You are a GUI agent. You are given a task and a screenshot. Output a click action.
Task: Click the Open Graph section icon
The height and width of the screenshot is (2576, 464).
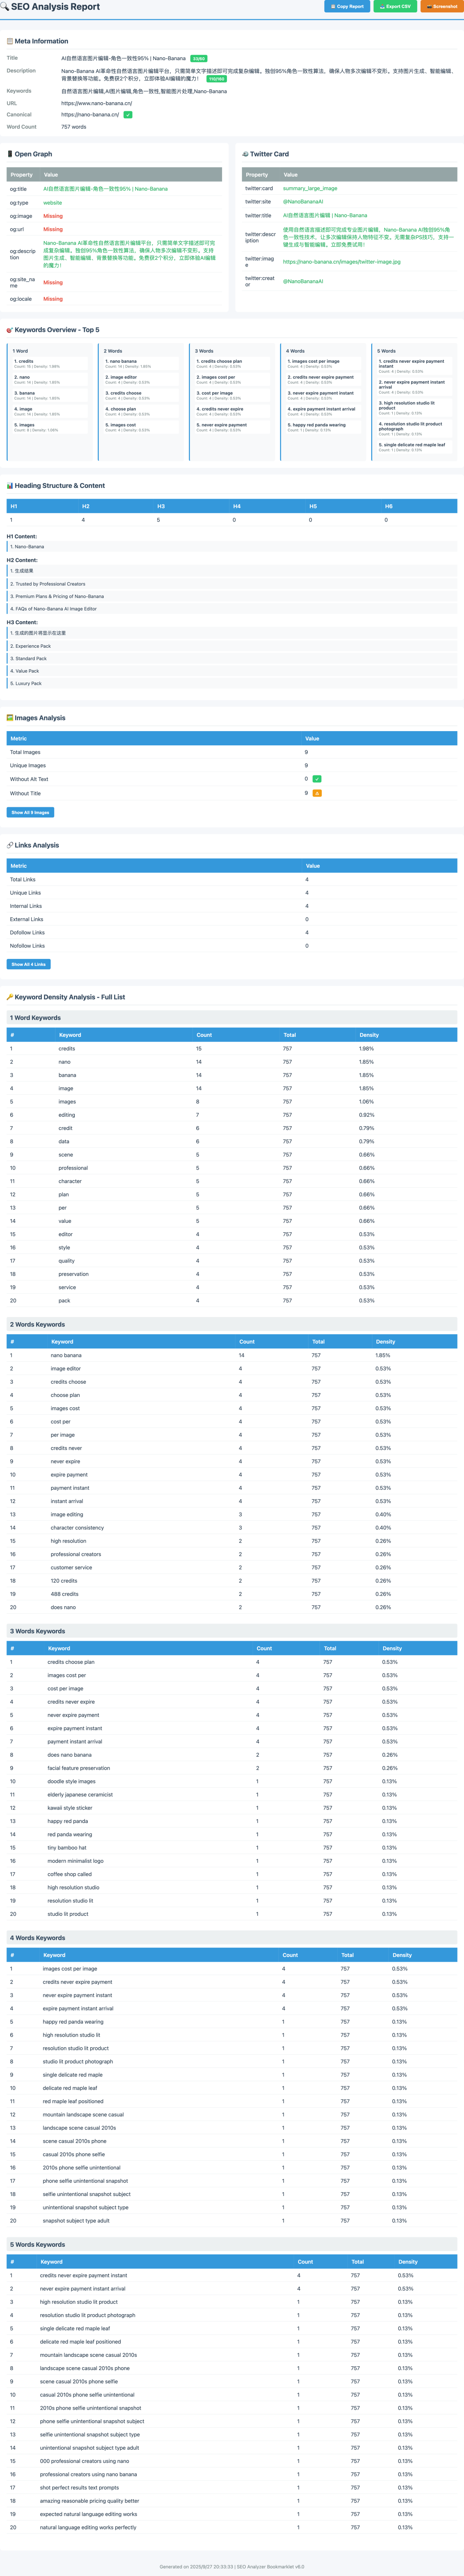pos(10,154)
